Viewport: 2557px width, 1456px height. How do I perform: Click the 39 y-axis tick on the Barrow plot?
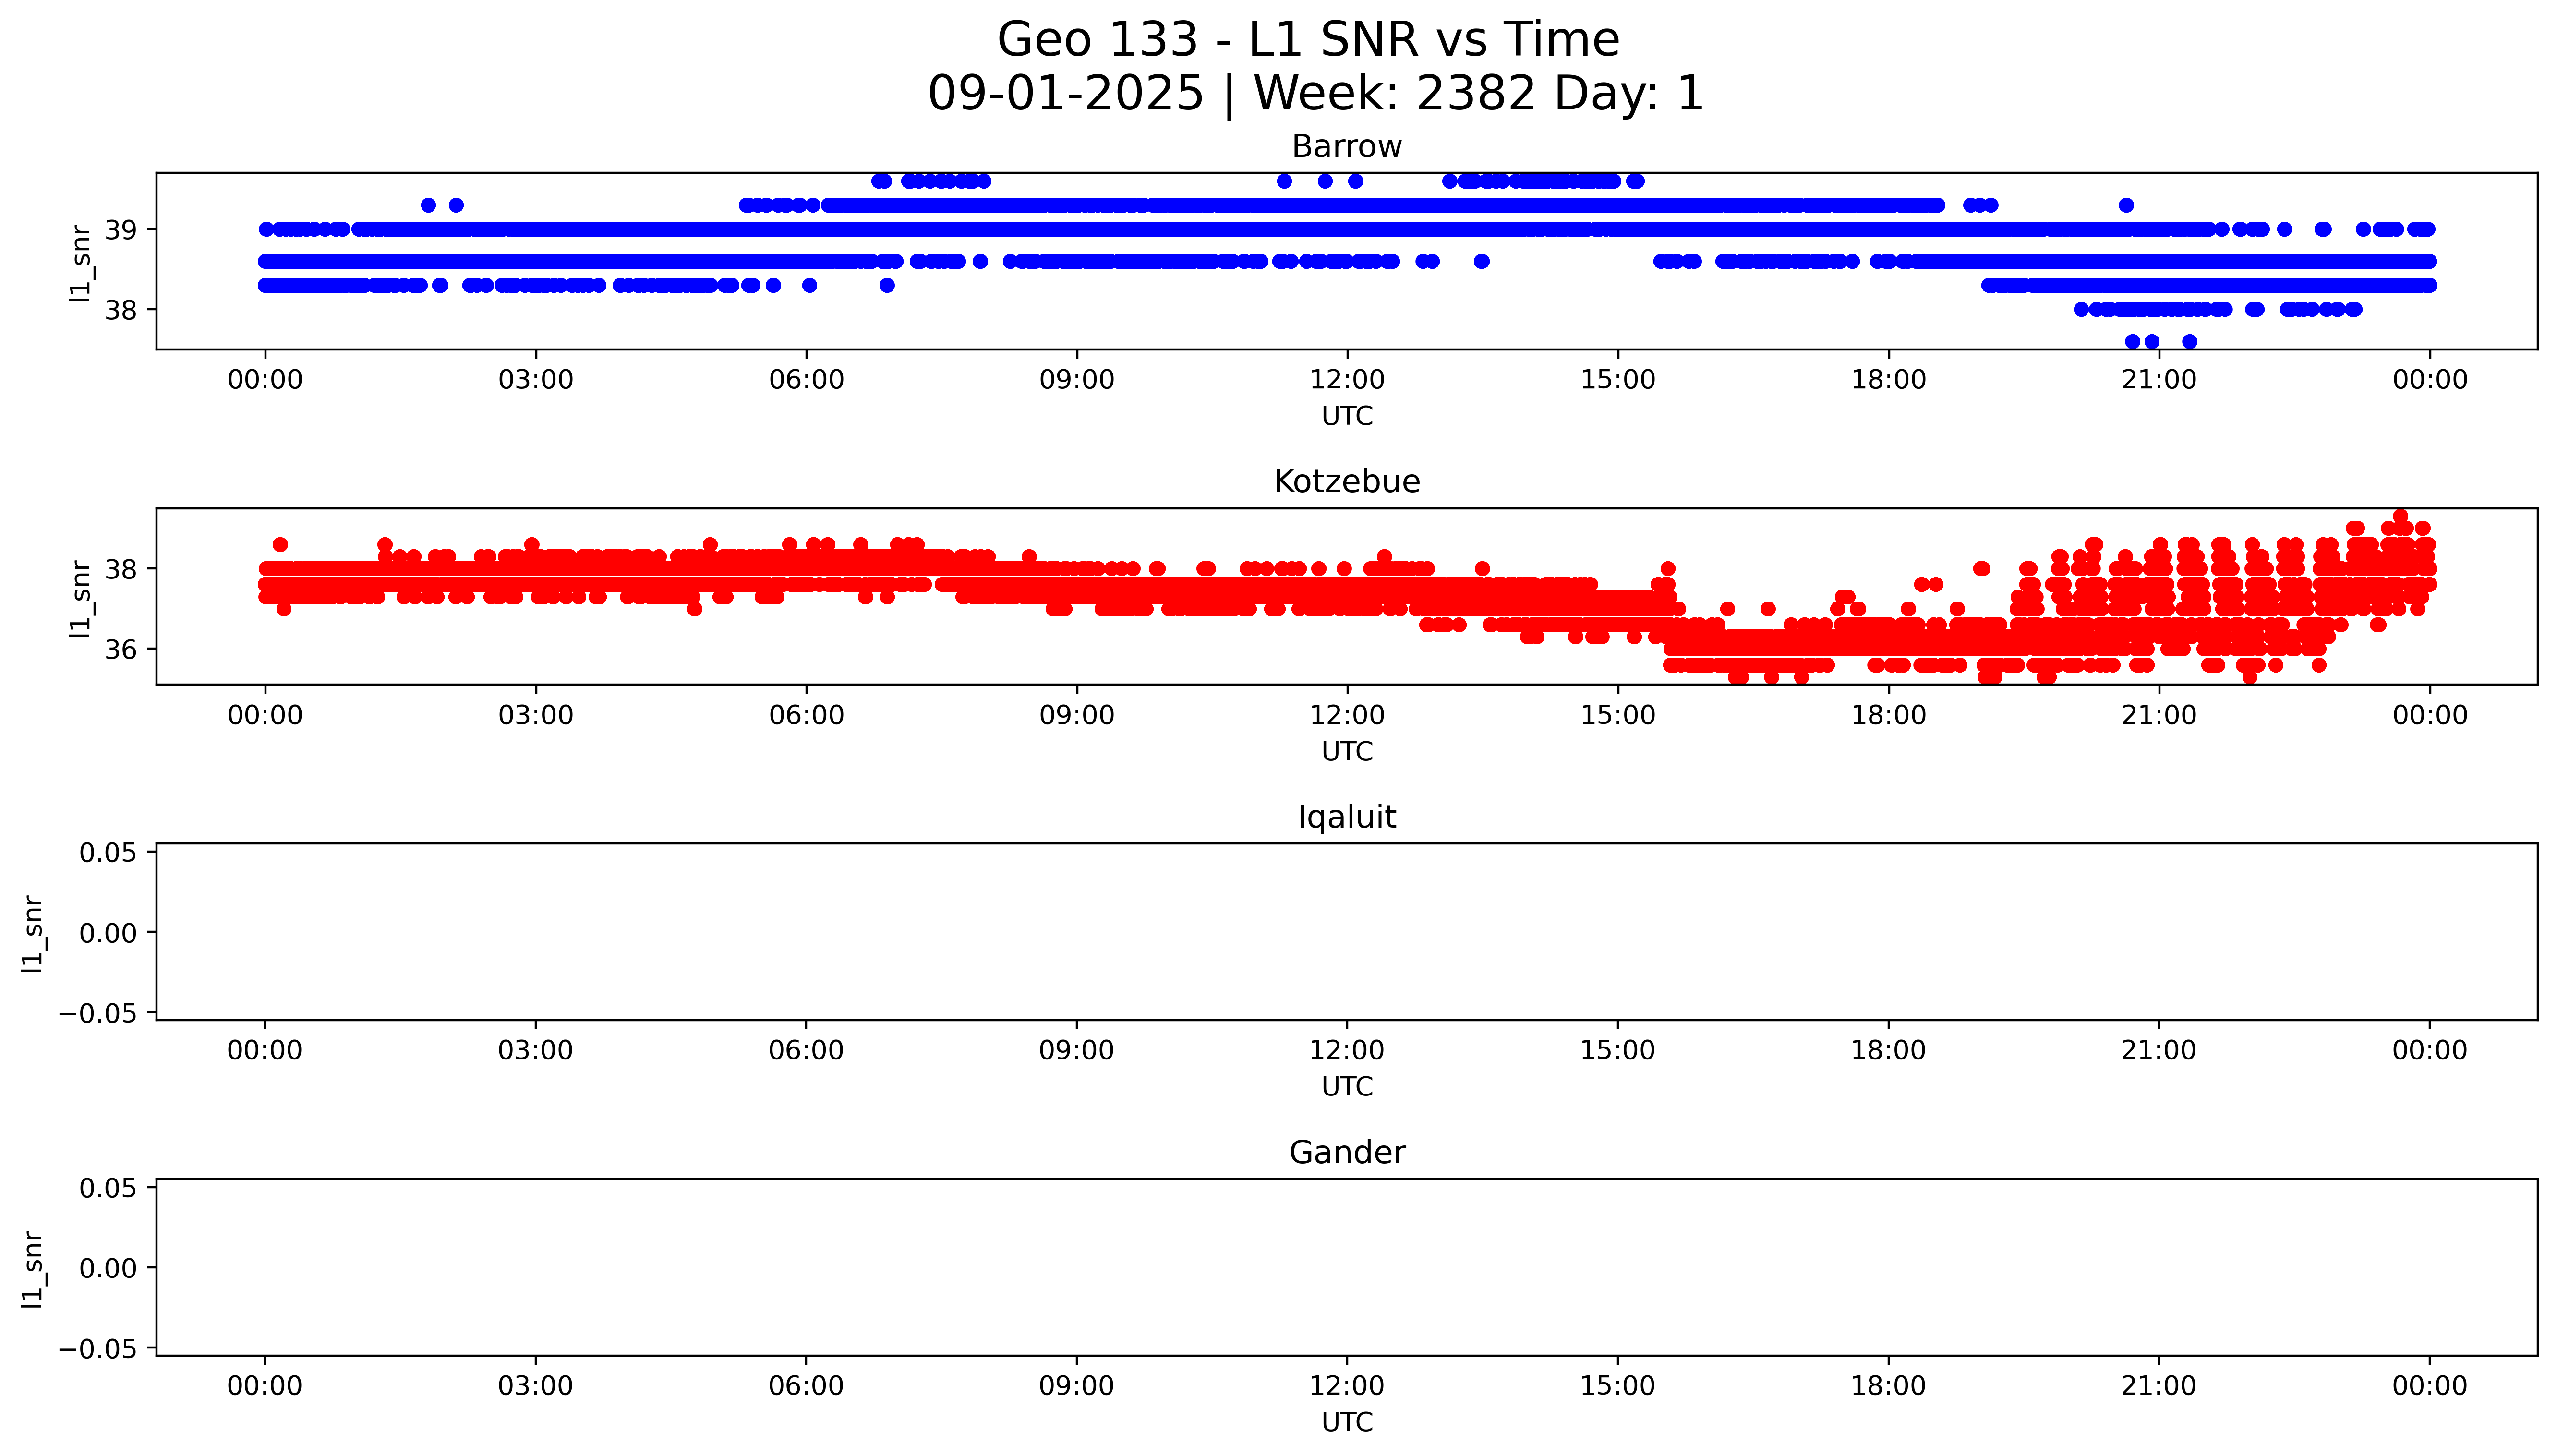click(121, 230)
